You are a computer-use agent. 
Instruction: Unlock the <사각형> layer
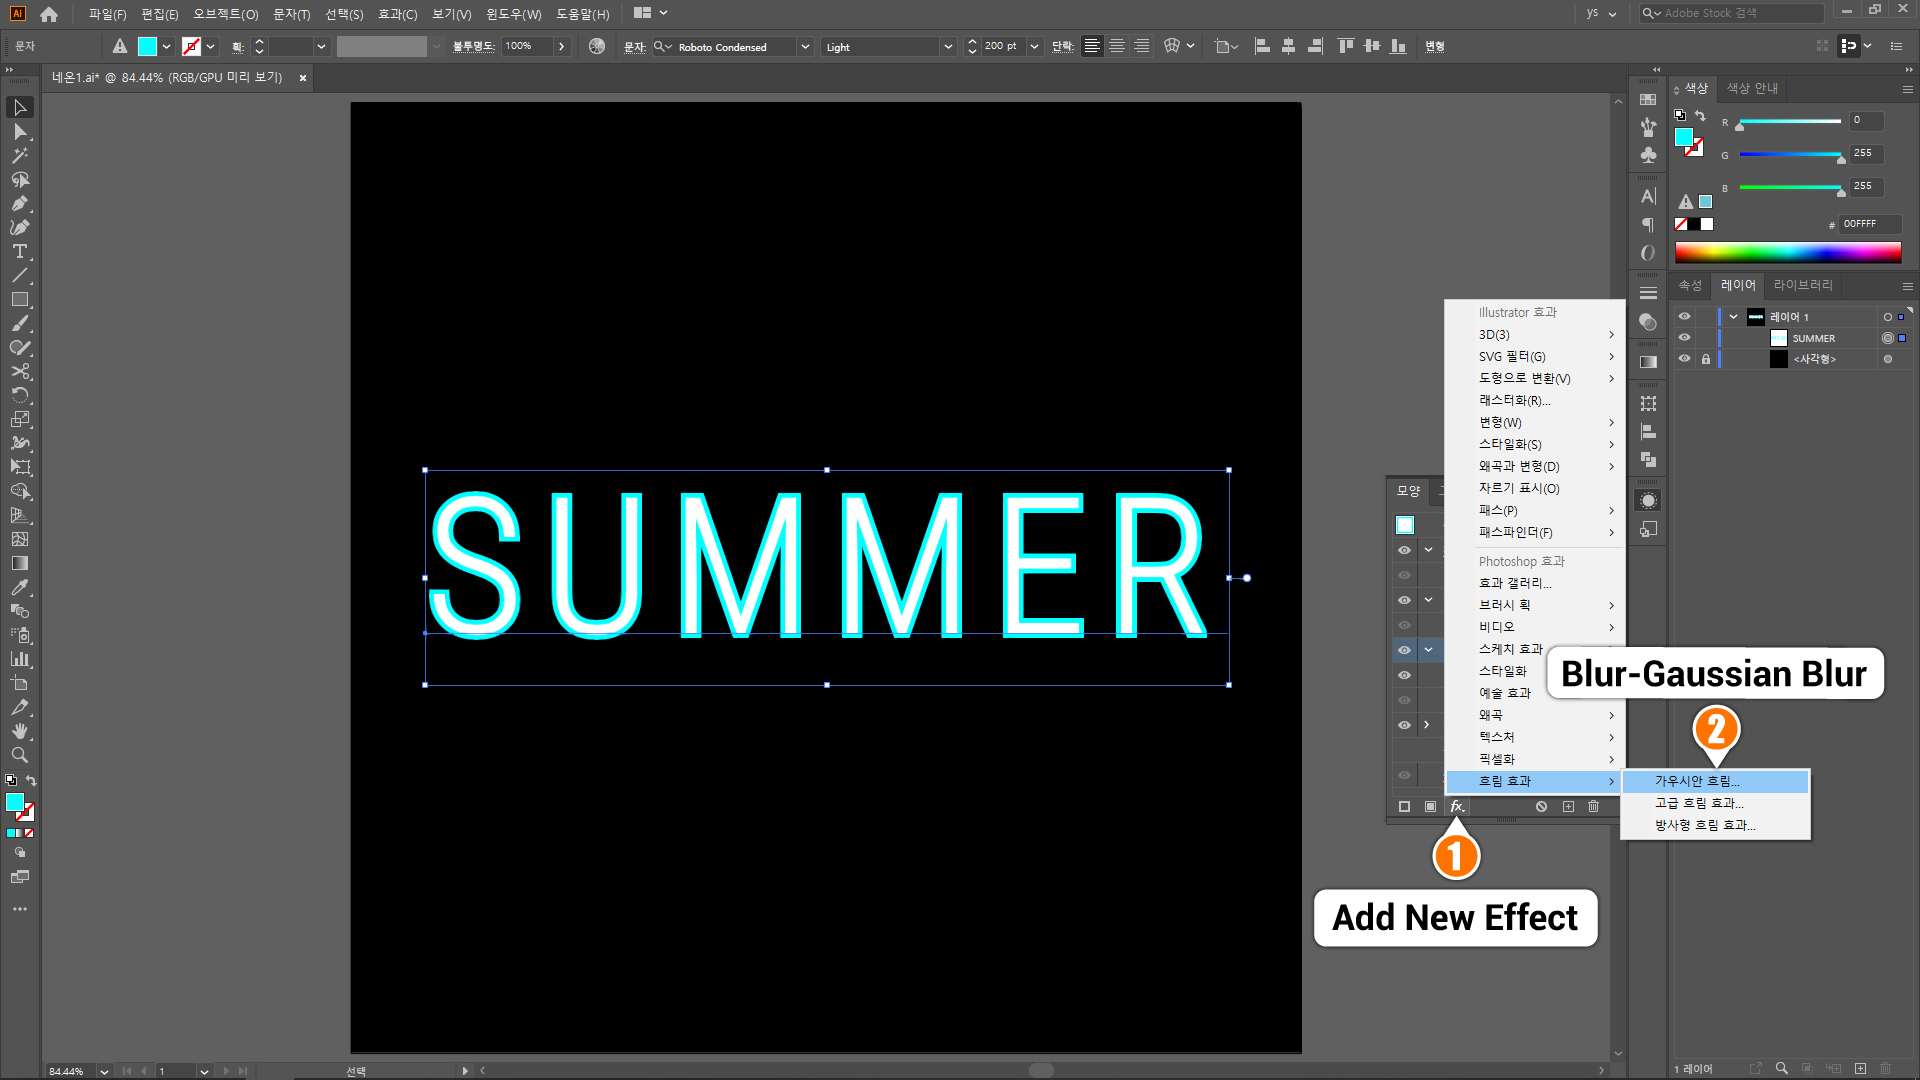tap(1706, 359)
